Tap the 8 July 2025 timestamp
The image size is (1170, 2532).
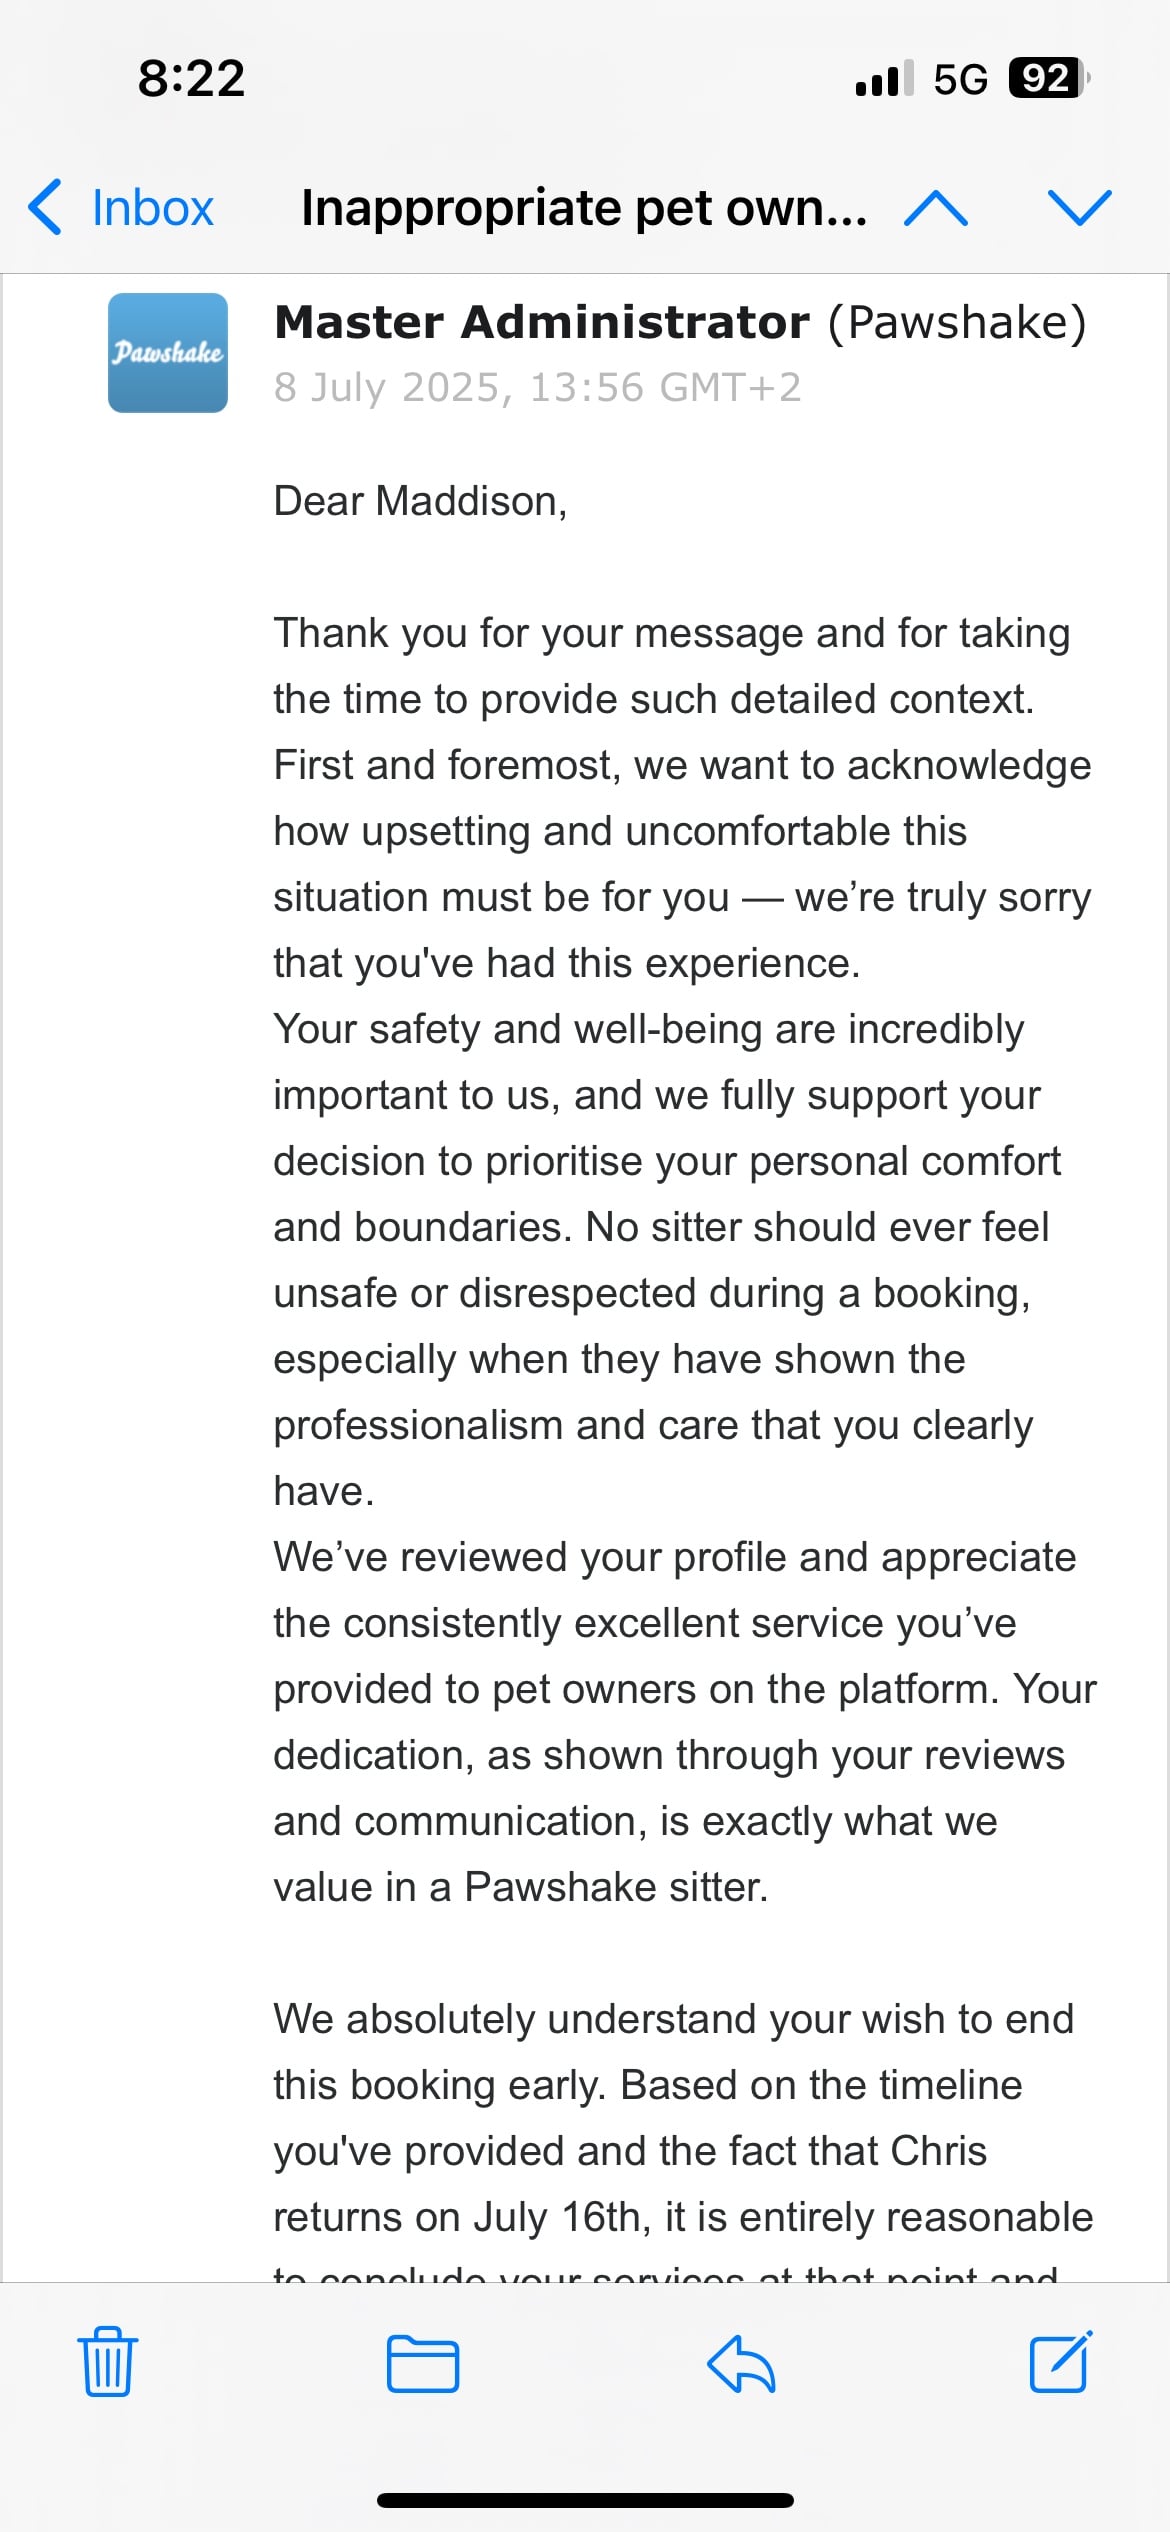537,387
